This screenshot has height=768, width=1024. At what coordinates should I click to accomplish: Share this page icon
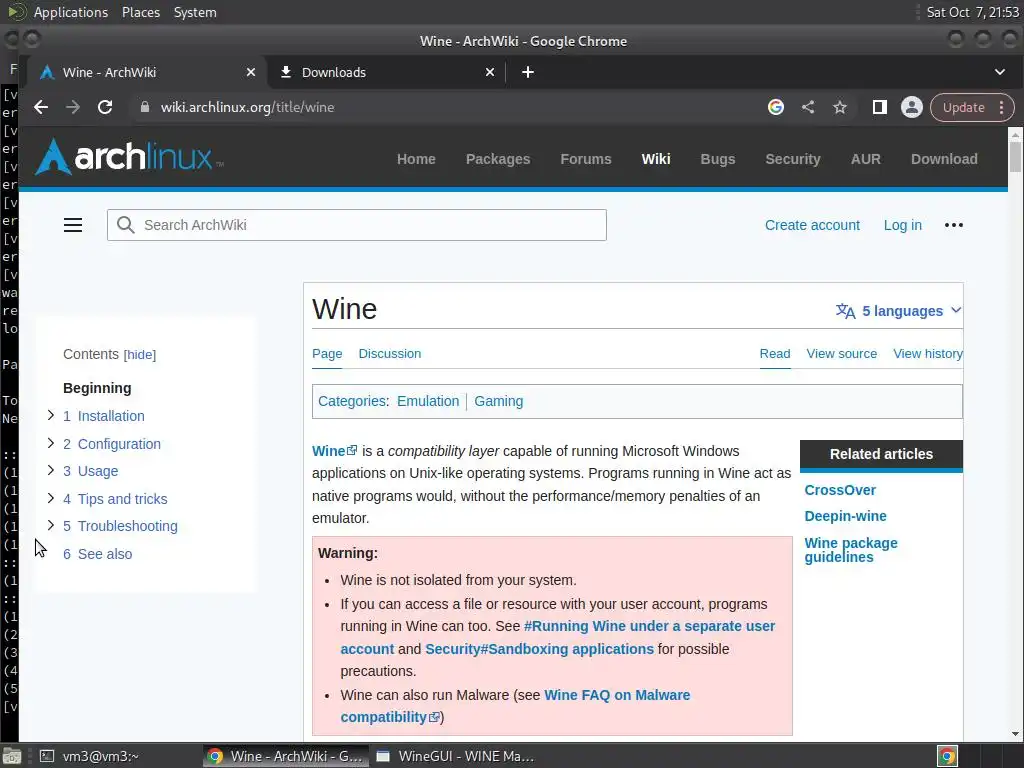click(x=808, y=107)
